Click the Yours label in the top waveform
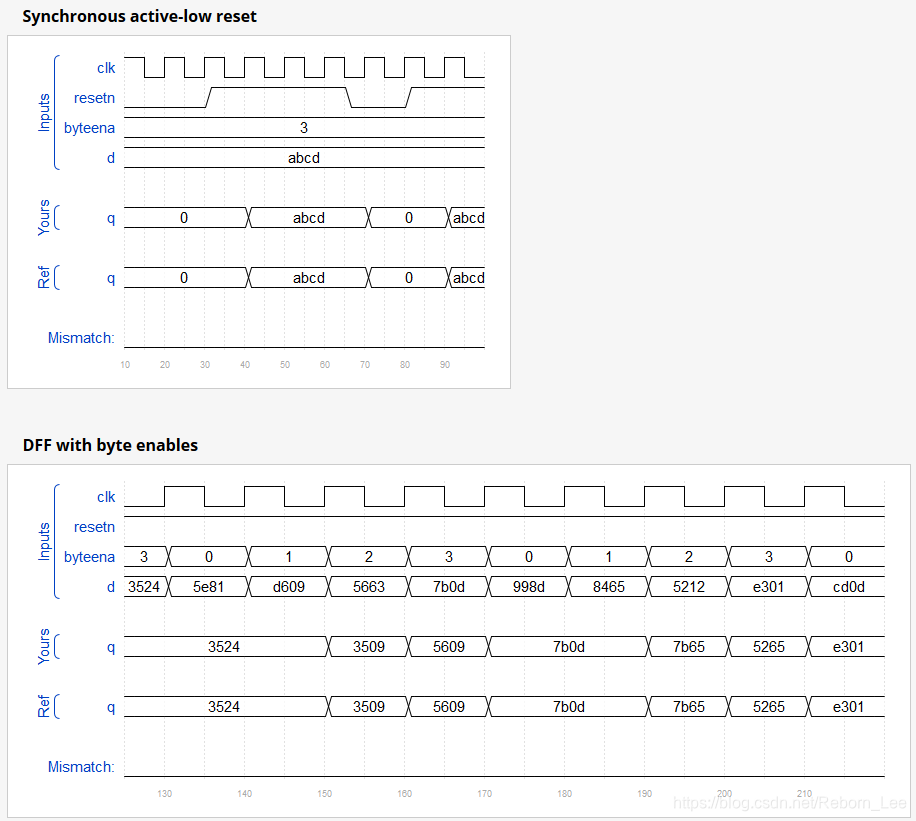The height and width of the screenshot is (821, 916). pyautogui.click(x=44, y=218)
